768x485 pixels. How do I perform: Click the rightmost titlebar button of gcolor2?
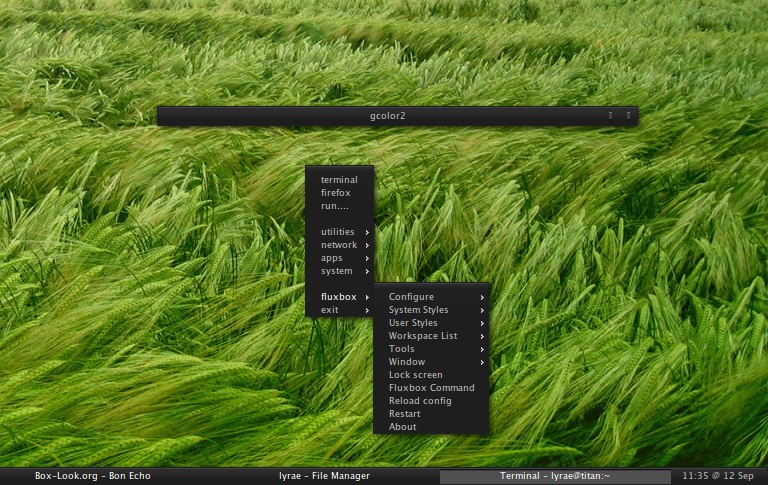pos(628,116)
